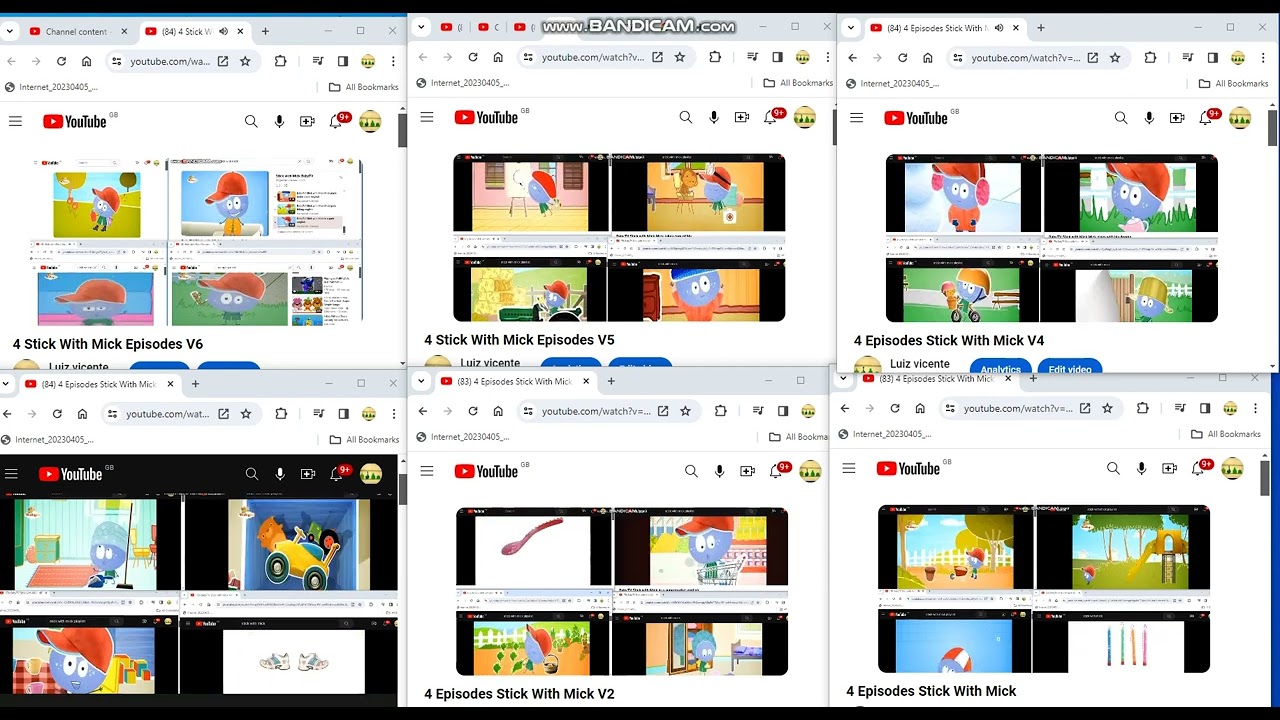Mute the V6 tab via its speaker icon

click(223, 31)
